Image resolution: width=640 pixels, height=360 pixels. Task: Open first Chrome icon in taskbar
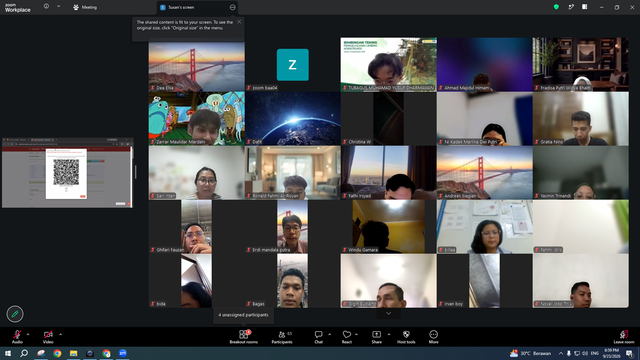(x=57, y=353)
